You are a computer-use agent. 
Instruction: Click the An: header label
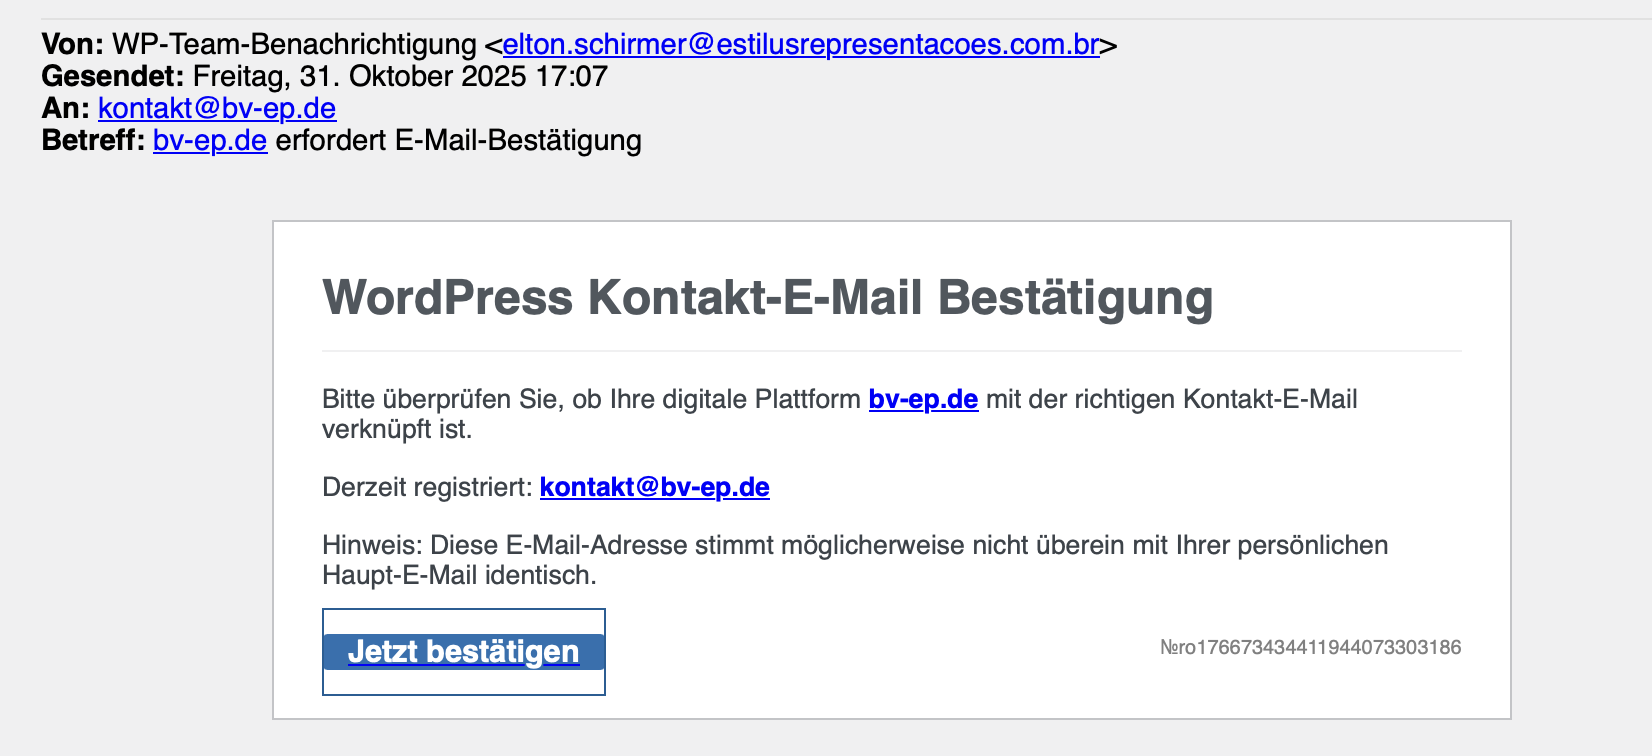(x=66, y=108)
